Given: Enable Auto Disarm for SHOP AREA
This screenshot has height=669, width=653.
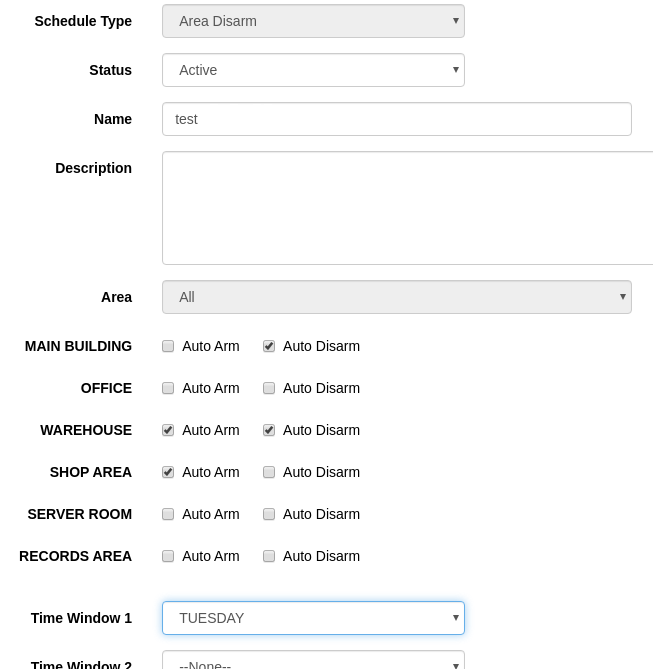Looking at the screenshot, I should pos(269,472).
